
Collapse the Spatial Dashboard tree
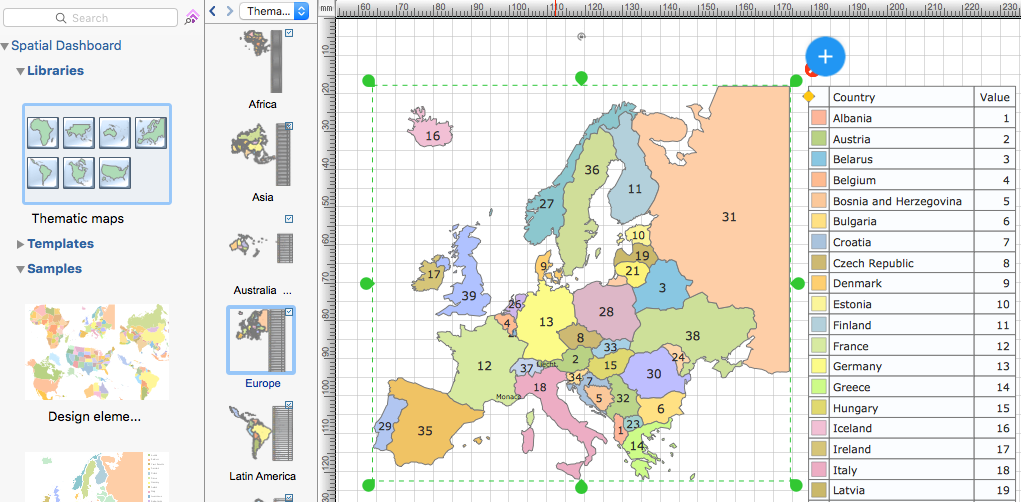point(5,46)
